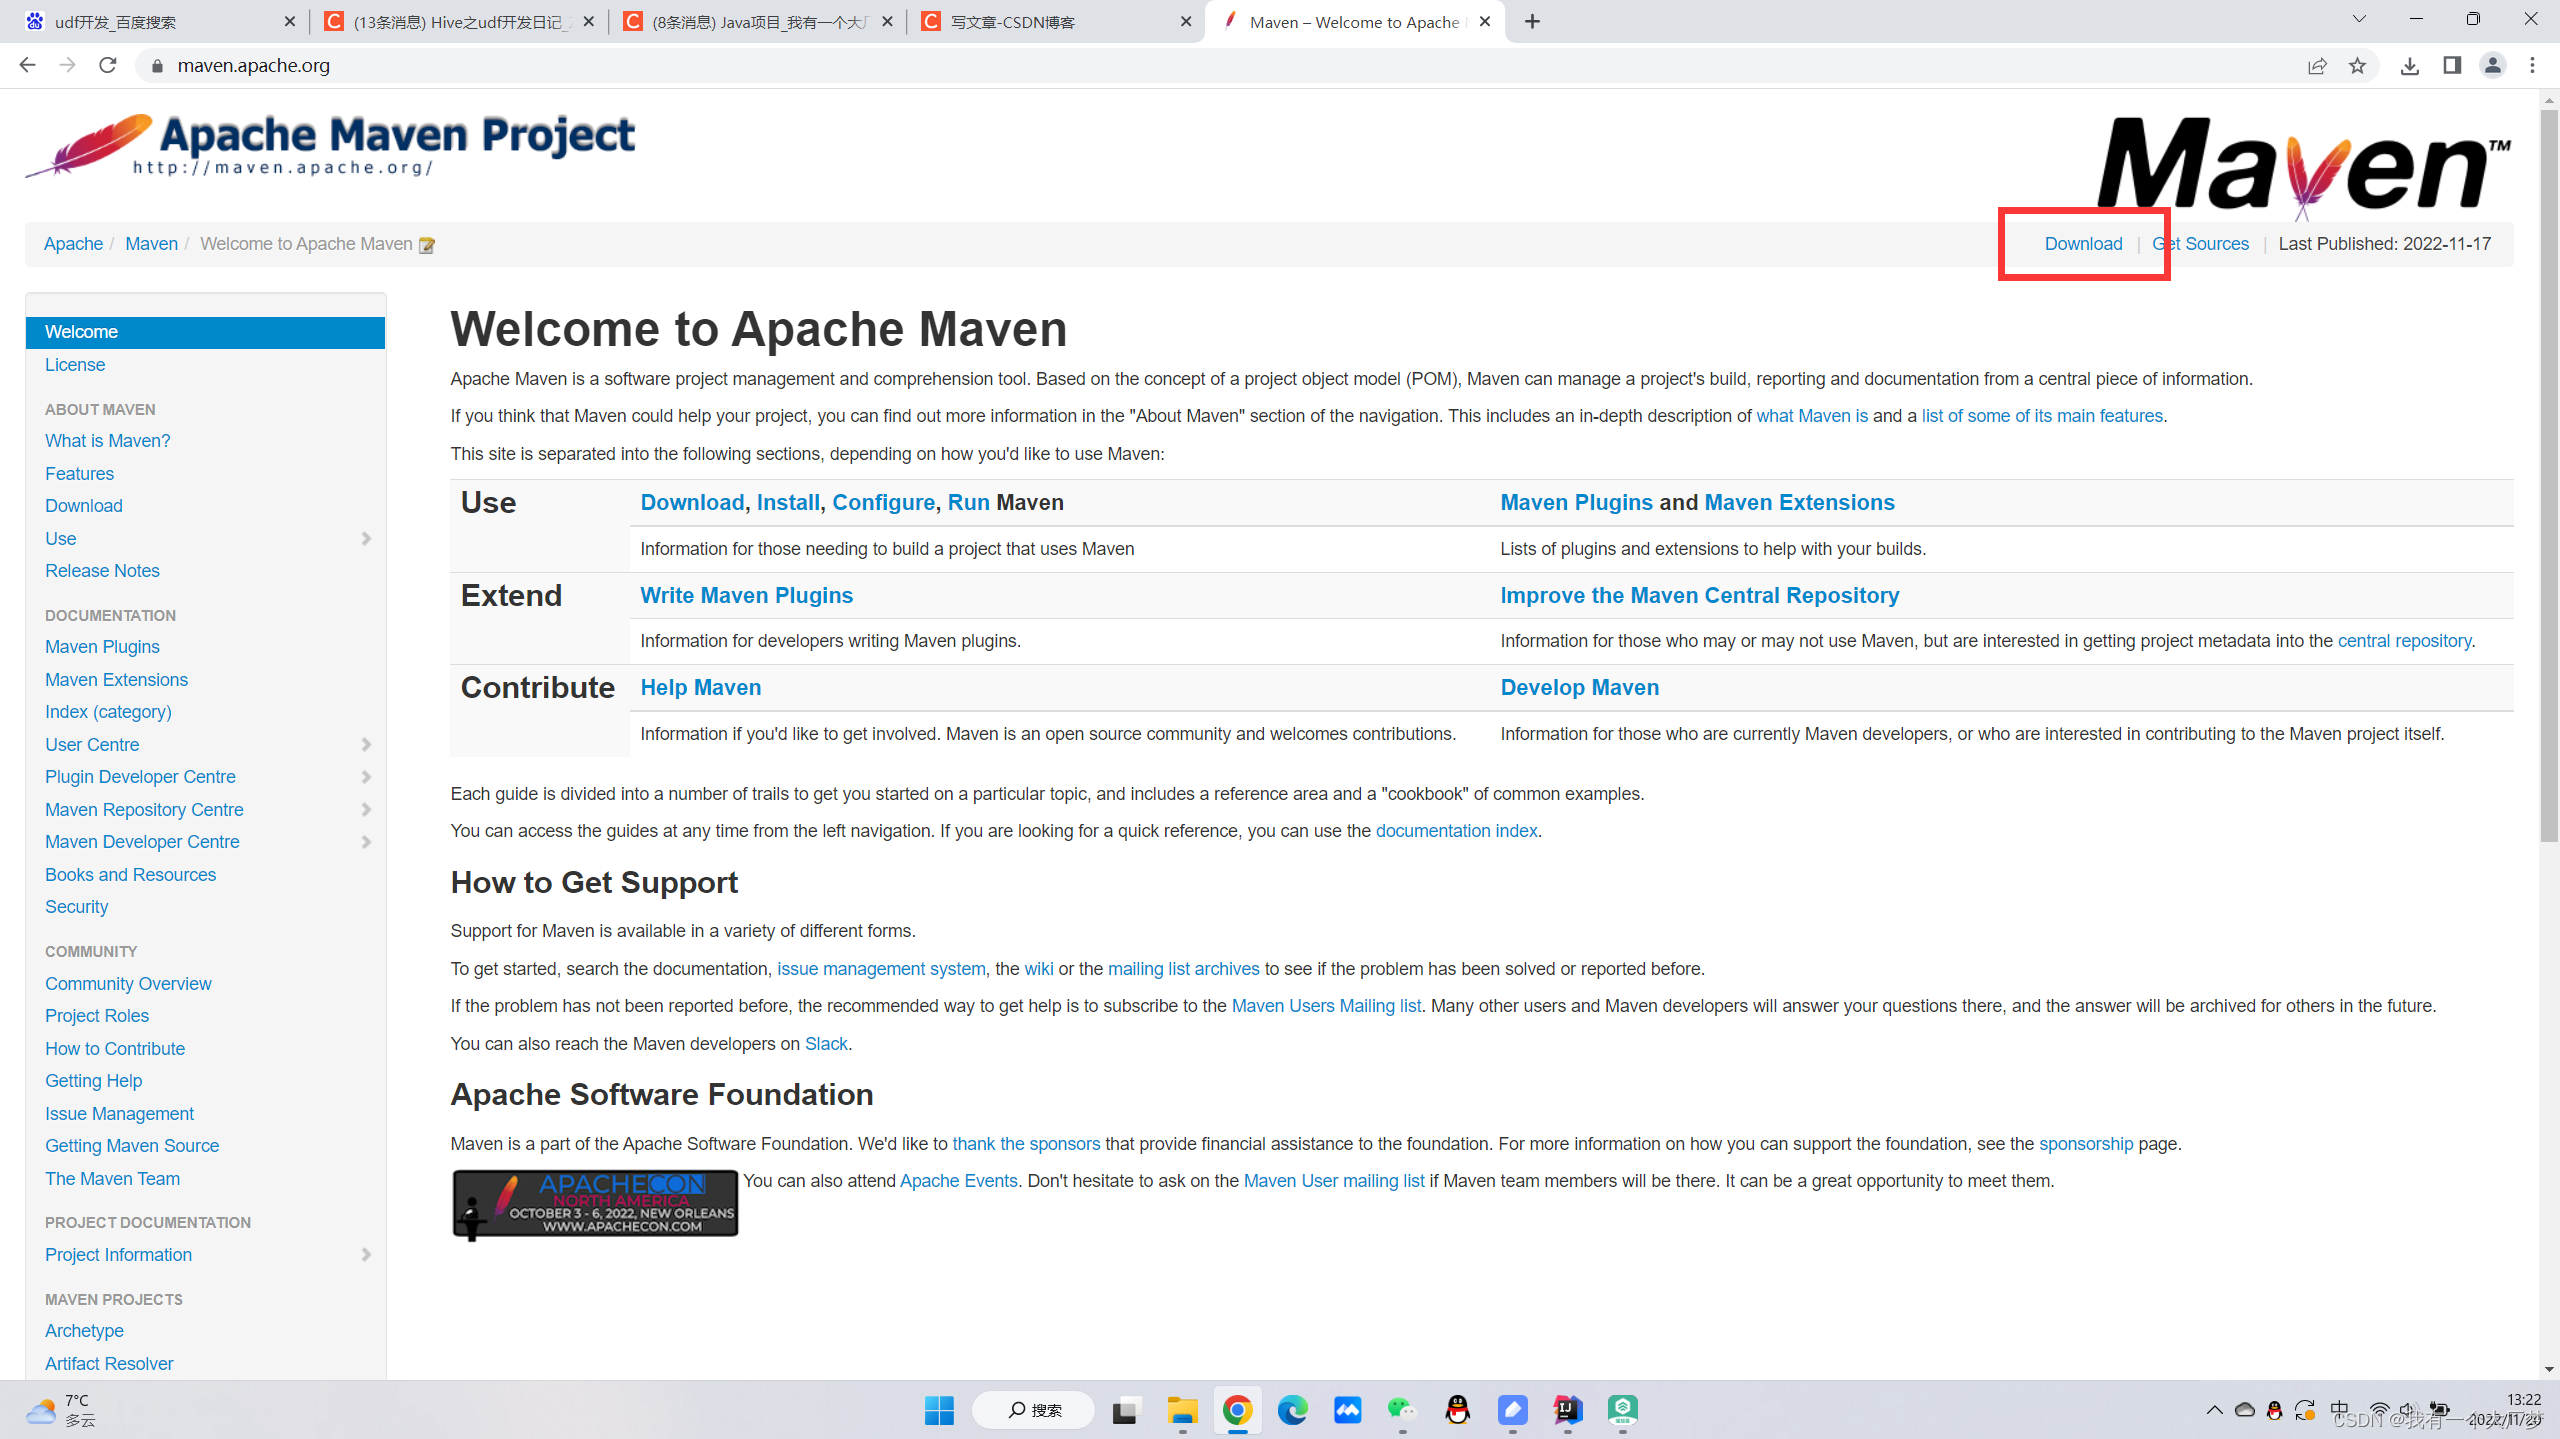This screenshot has height=1439, width=2560.
Task: Click the Apache Maven Project feather logo
Action: 330,145
